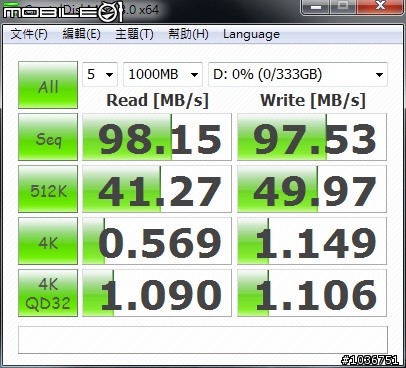This screenshot has width=406, height=368.
Task: Run the 512K benchmark test
Action: pyautogui.click(x=48, y=189)
